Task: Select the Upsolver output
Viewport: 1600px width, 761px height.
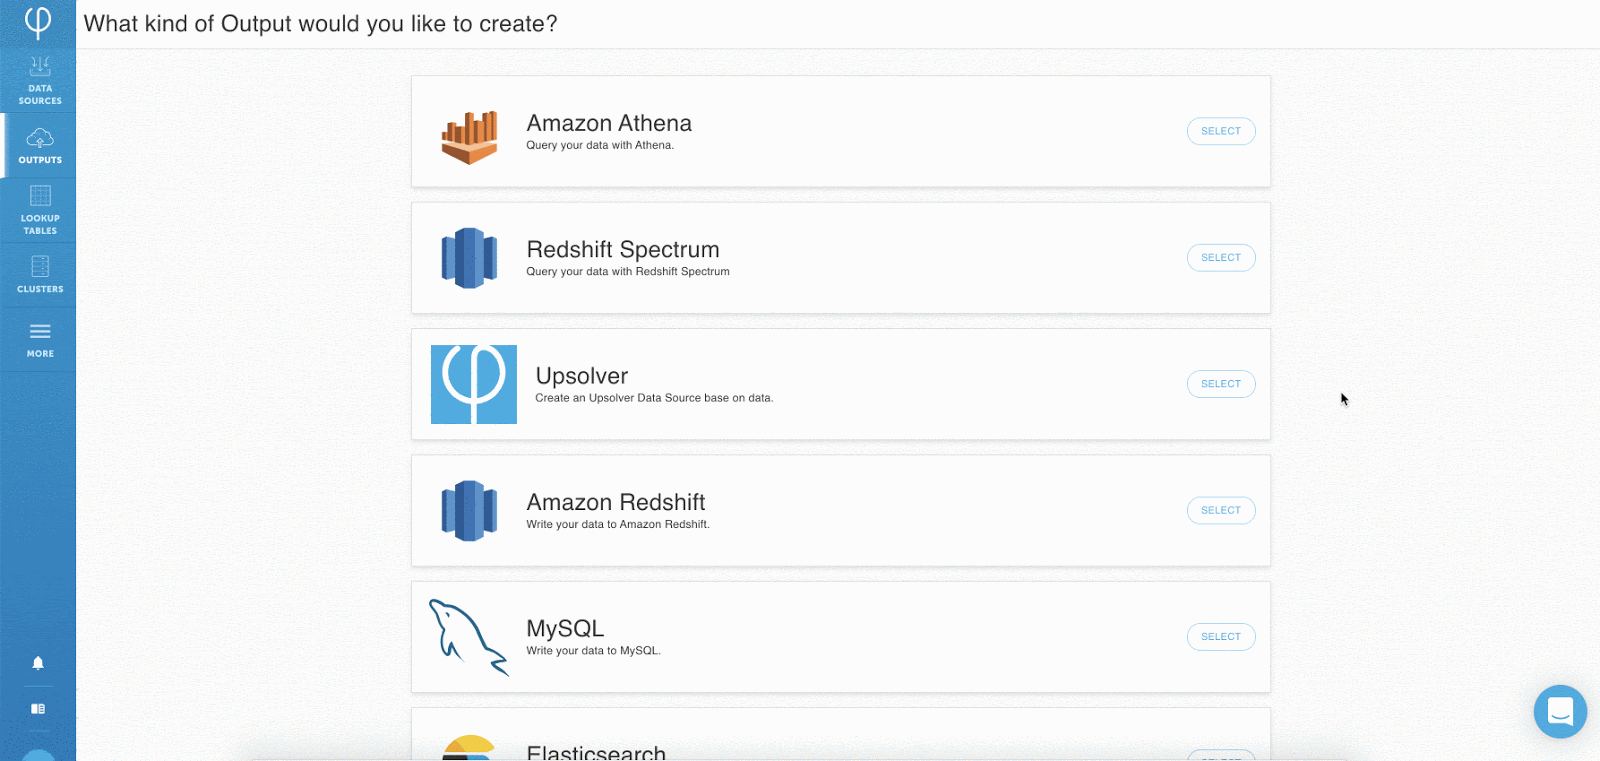Action: point(1221,384)
